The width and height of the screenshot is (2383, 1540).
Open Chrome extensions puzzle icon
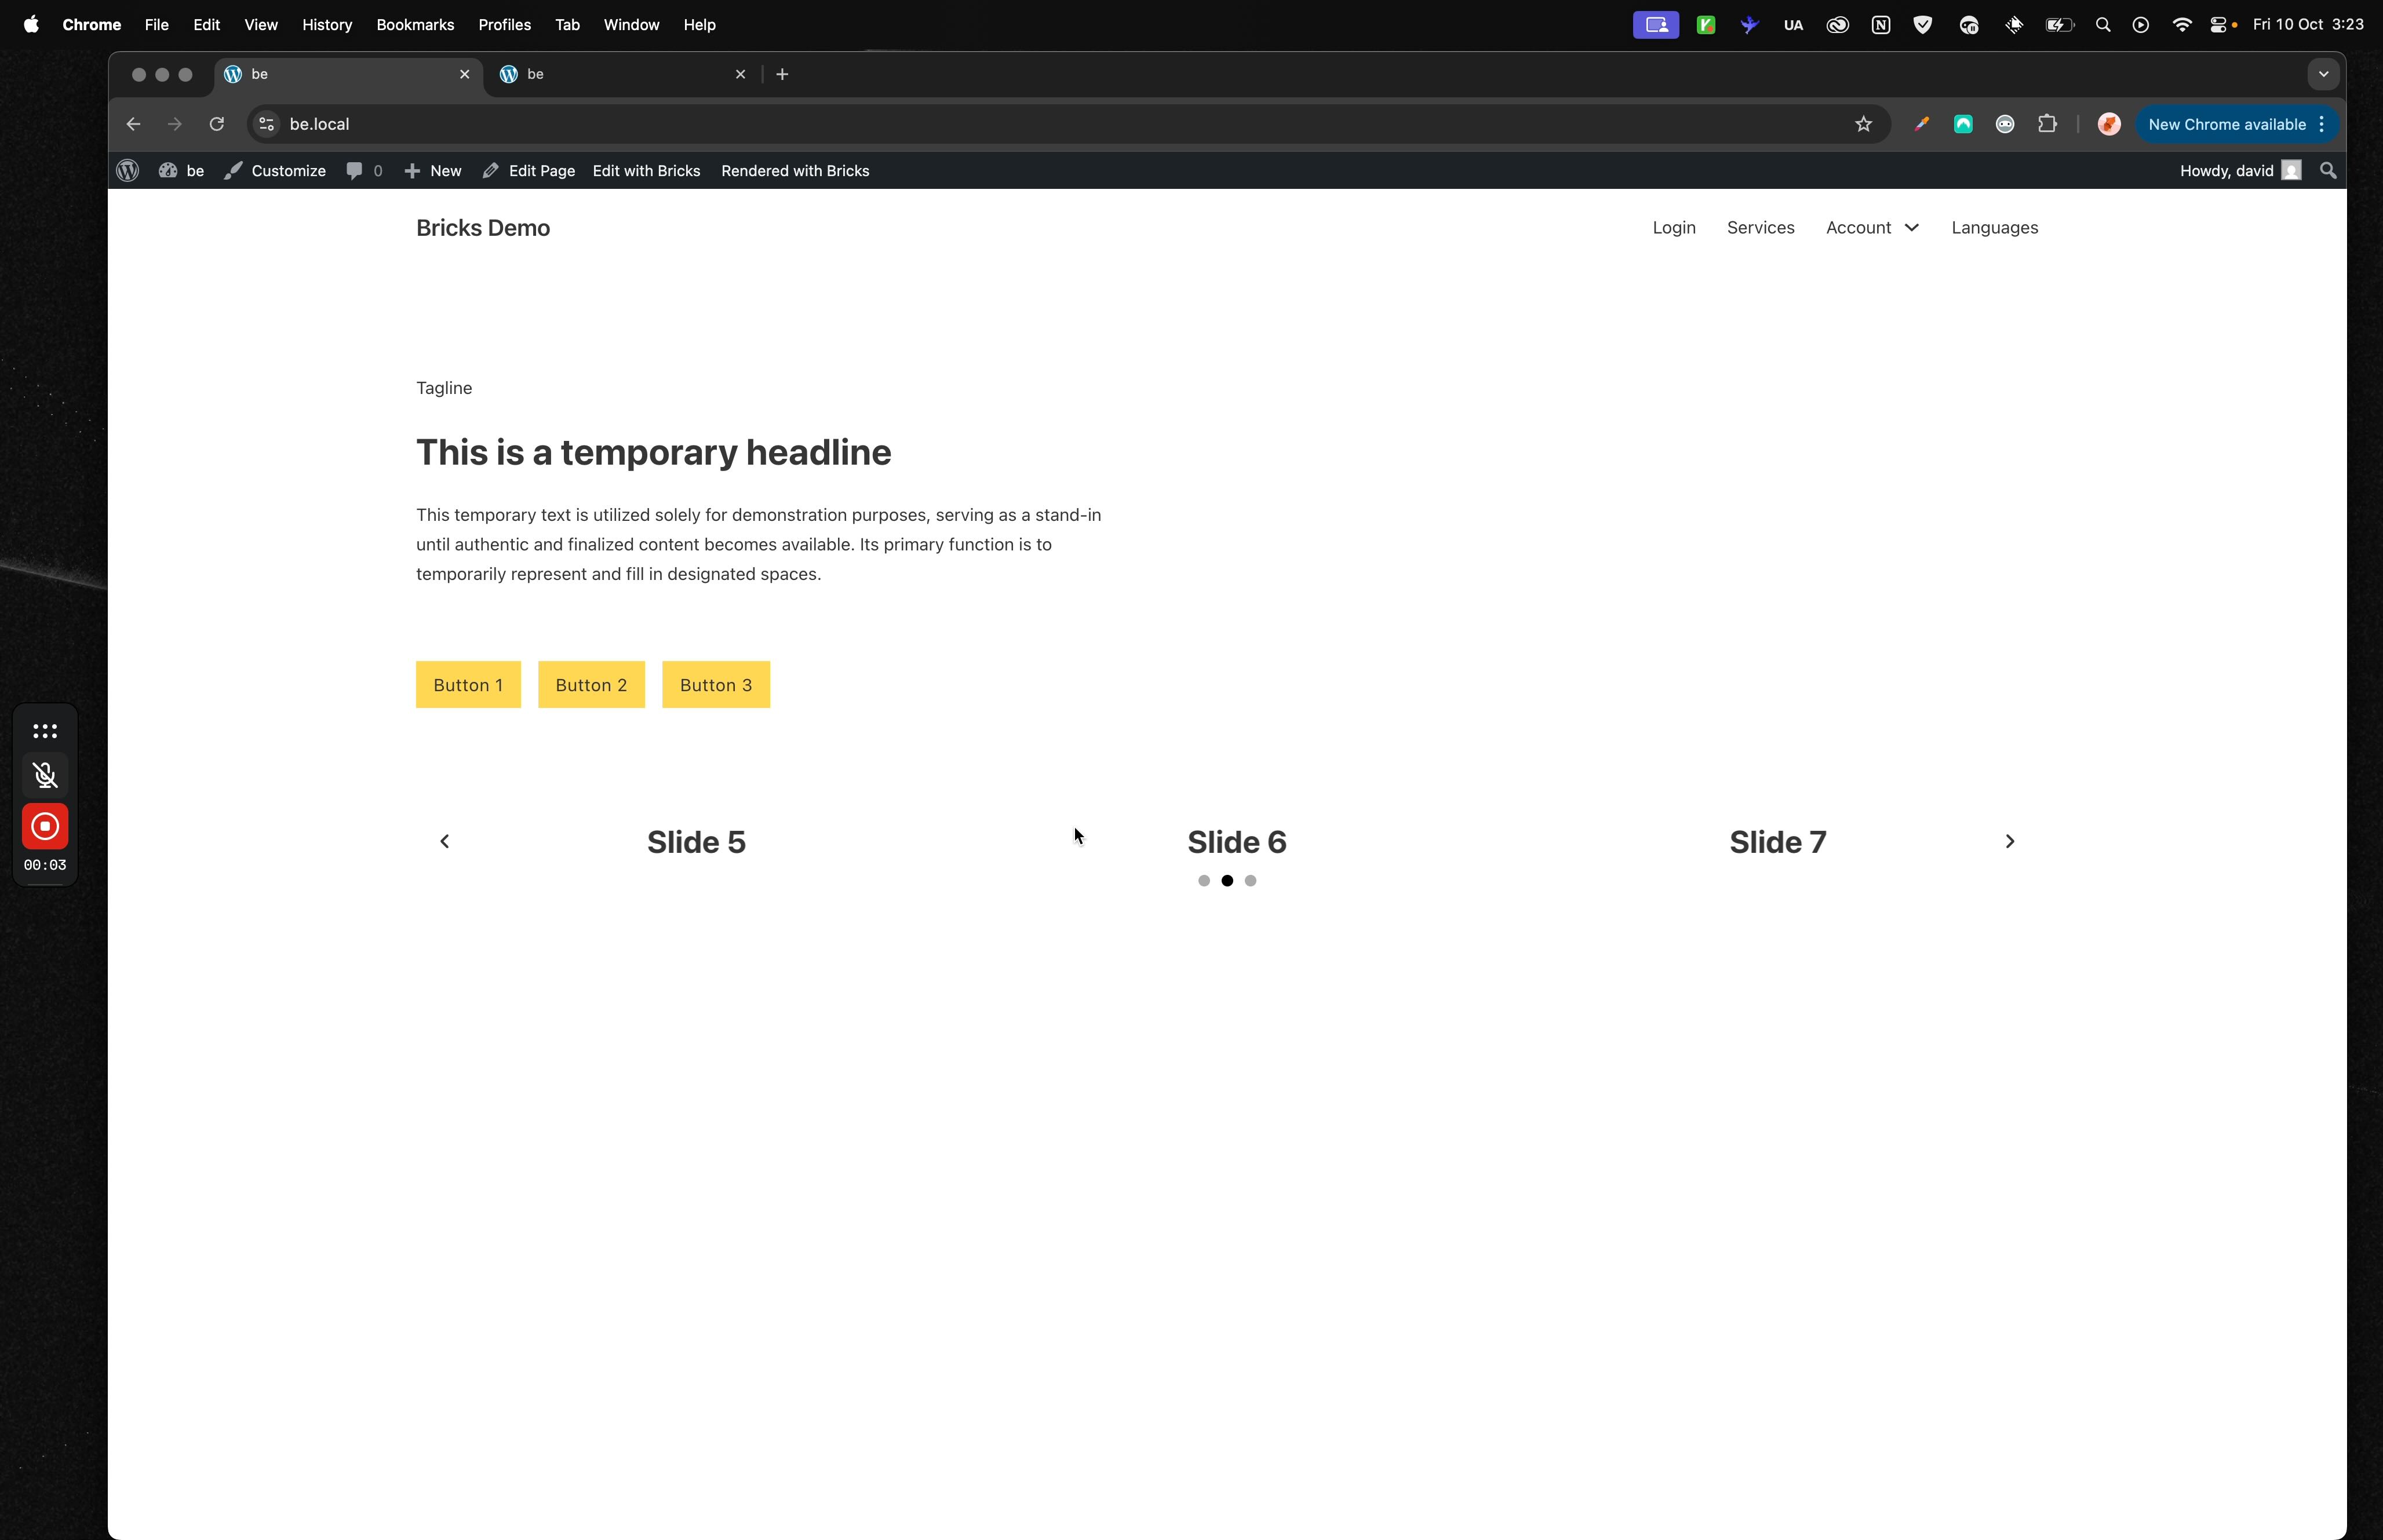pos(2047,124)
